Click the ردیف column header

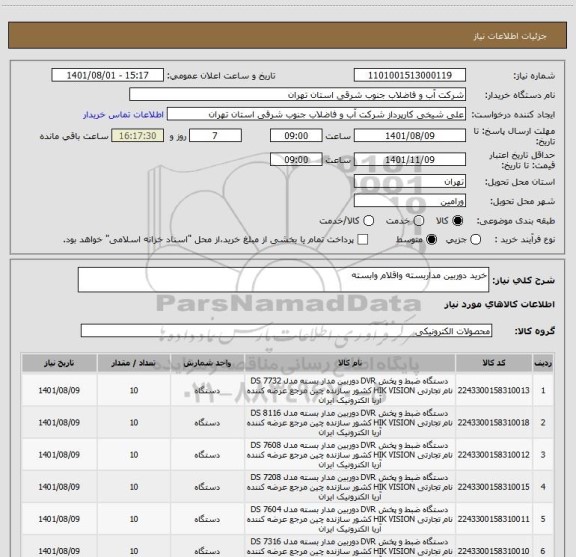pyautogui.click(x=543, y=363)
